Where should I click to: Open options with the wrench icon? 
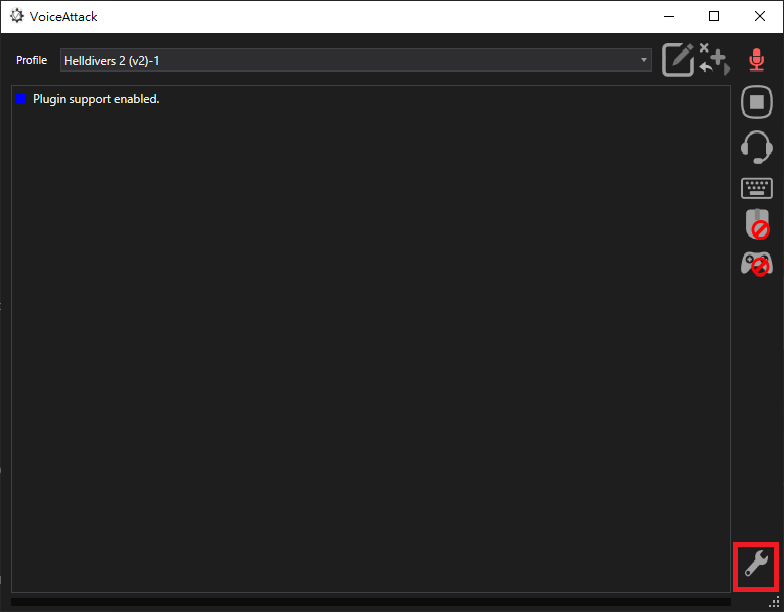pyautogui.click(x=756, y=566)
